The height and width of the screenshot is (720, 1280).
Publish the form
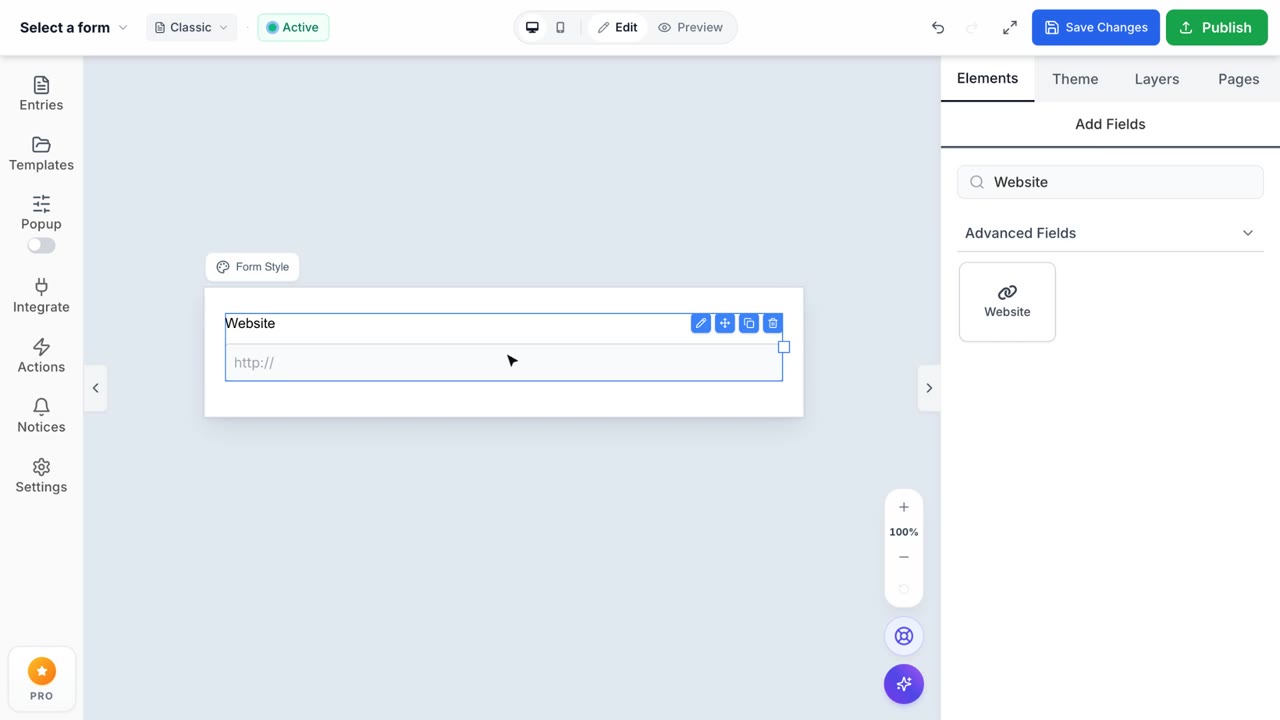(1217, 28)
